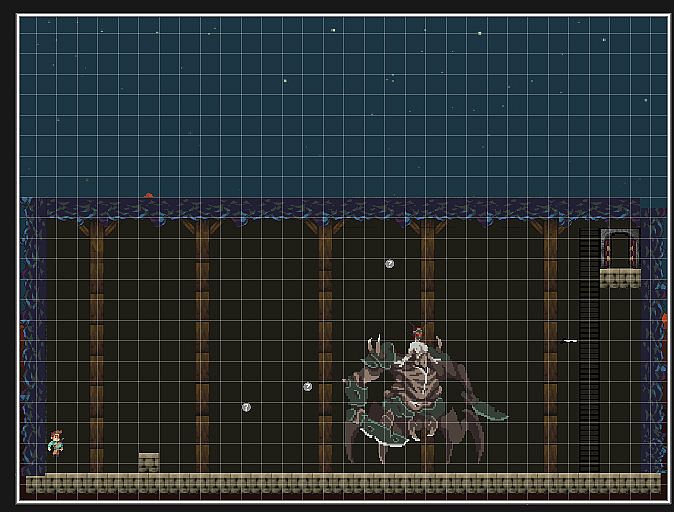Click the orange object on right edge
The width and height of the screenshot is (674, 512).
(664, 319)
